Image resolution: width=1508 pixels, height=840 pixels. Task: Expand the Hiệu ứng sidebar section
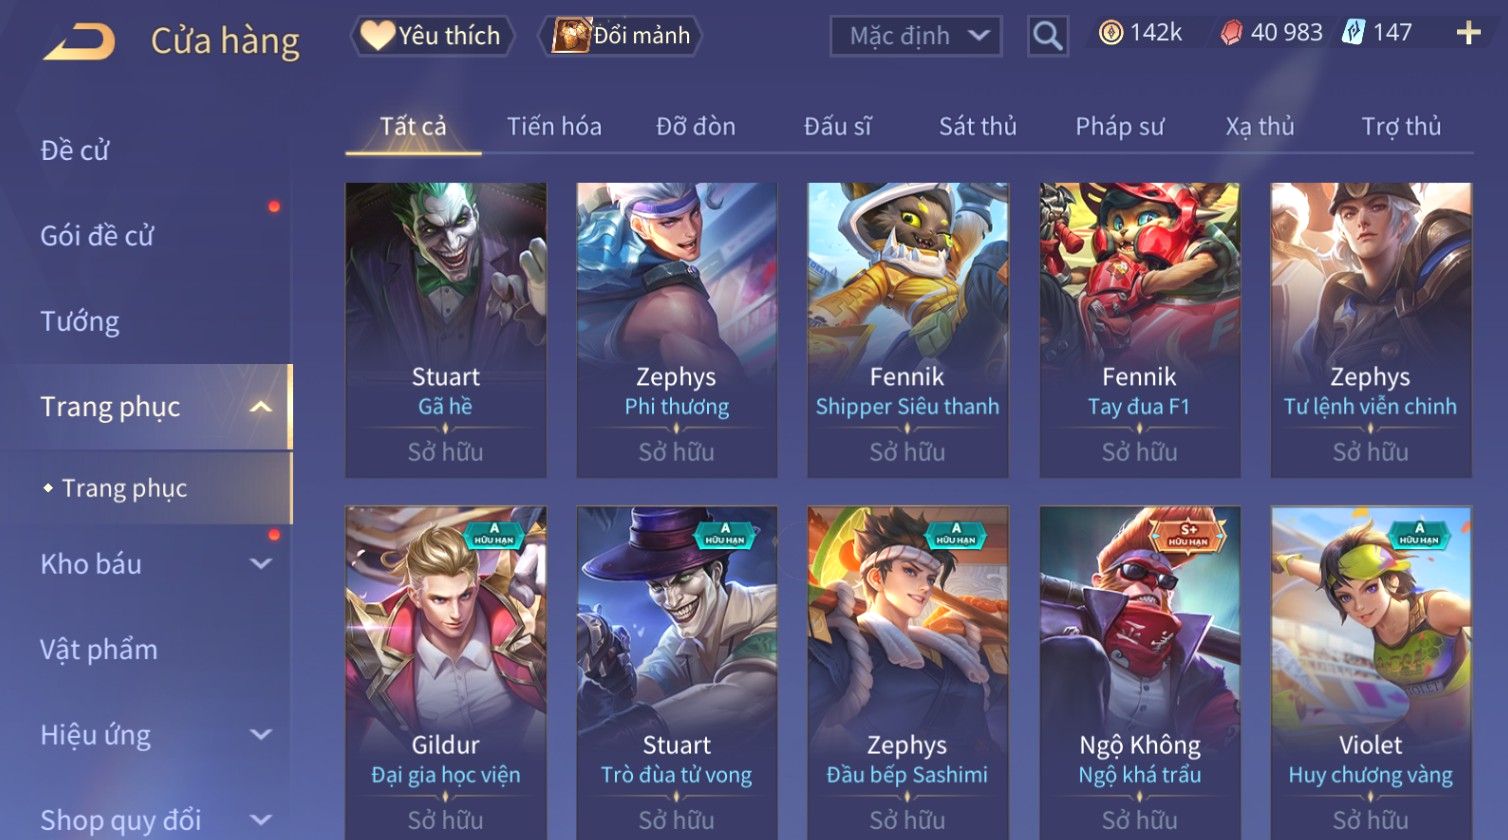[x=261, y=735]
